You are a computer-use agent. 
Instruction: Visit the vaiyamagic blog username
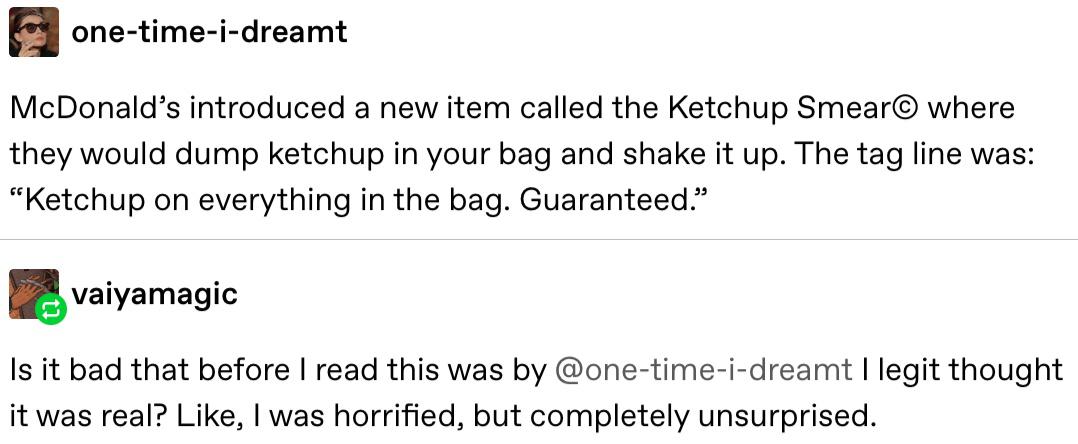(154, 293)
